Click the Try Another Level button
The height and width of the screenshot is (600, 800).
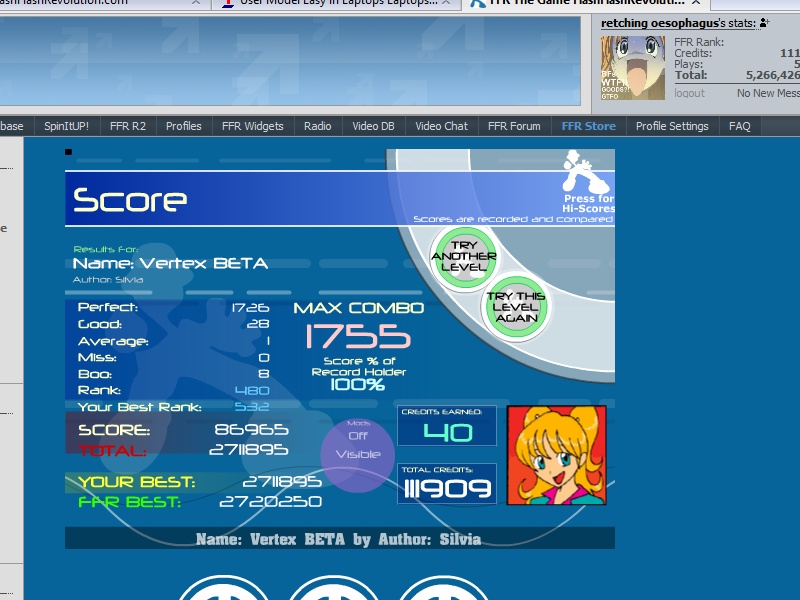tap(464, 257)
